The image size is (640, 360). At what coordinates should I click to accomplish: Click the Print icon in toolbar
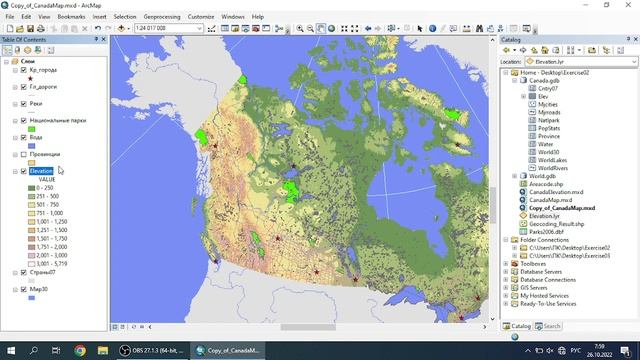click(41, 29)
